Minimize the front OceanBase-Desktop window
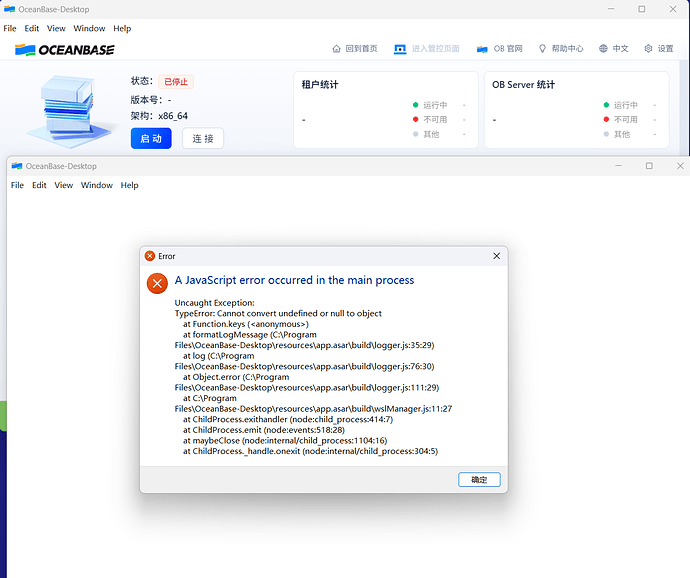 (619, 166)
